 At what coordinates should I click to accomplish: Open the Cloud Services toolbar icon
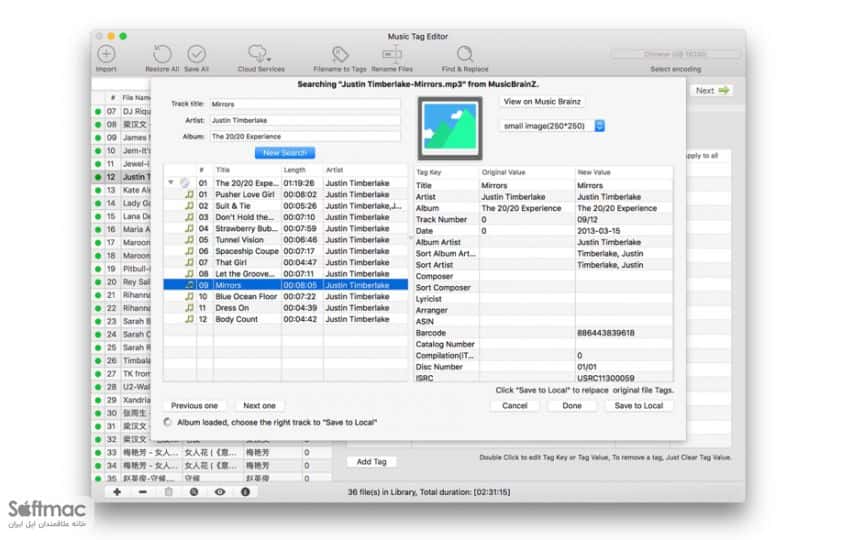point(259,53)
